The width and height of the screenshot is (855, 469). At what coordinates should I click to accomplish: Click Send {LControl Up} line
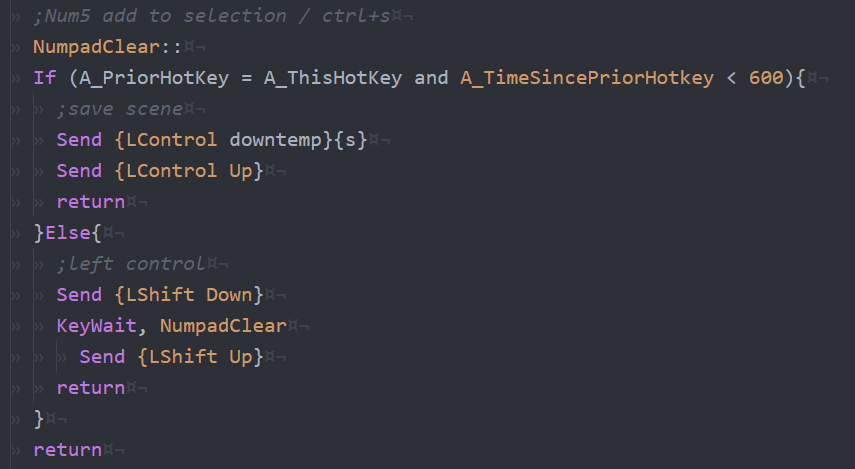point(160,171)
